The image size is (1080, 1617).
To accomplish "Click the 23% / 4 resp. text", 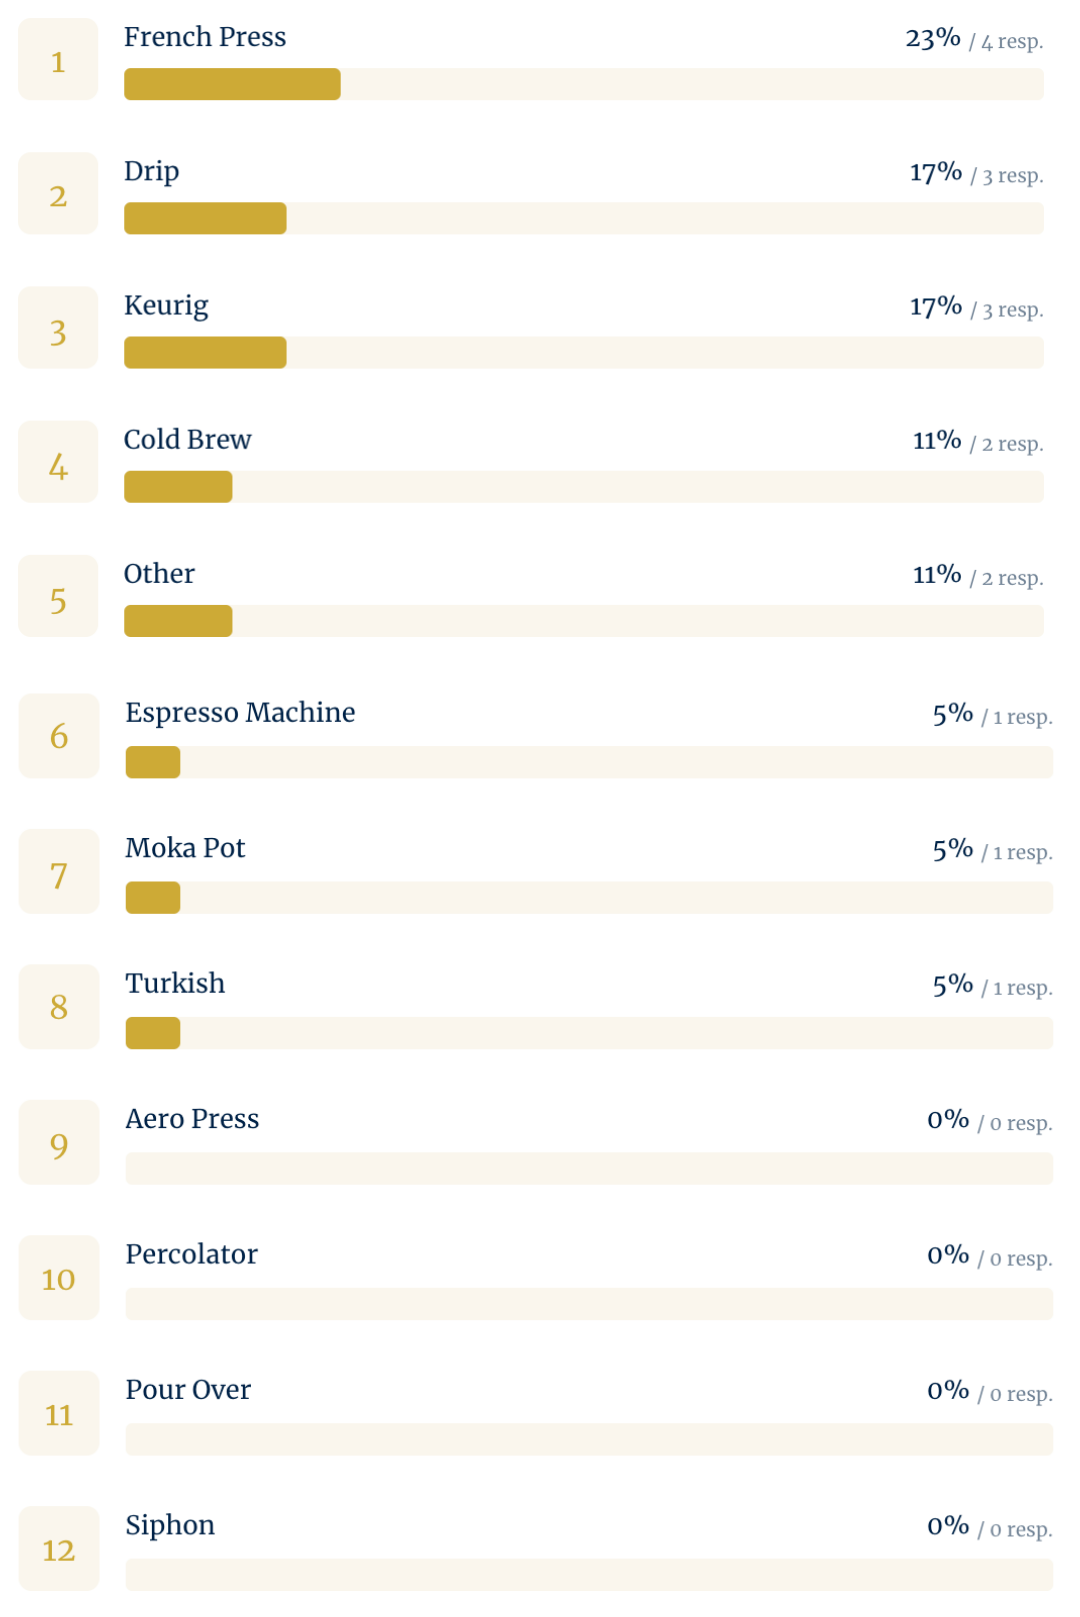I will pyautogui.click(x=974, y=39).
